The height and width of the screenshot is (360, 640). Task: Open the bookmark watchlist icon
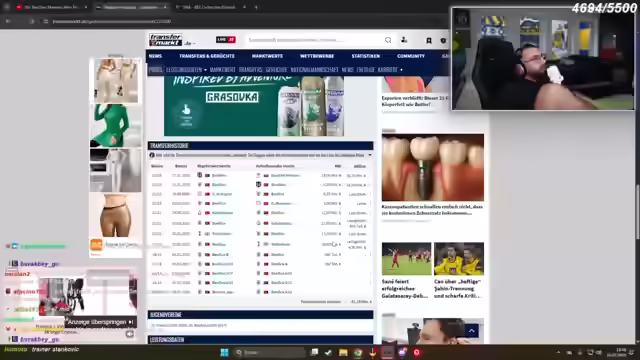[429, 40]
